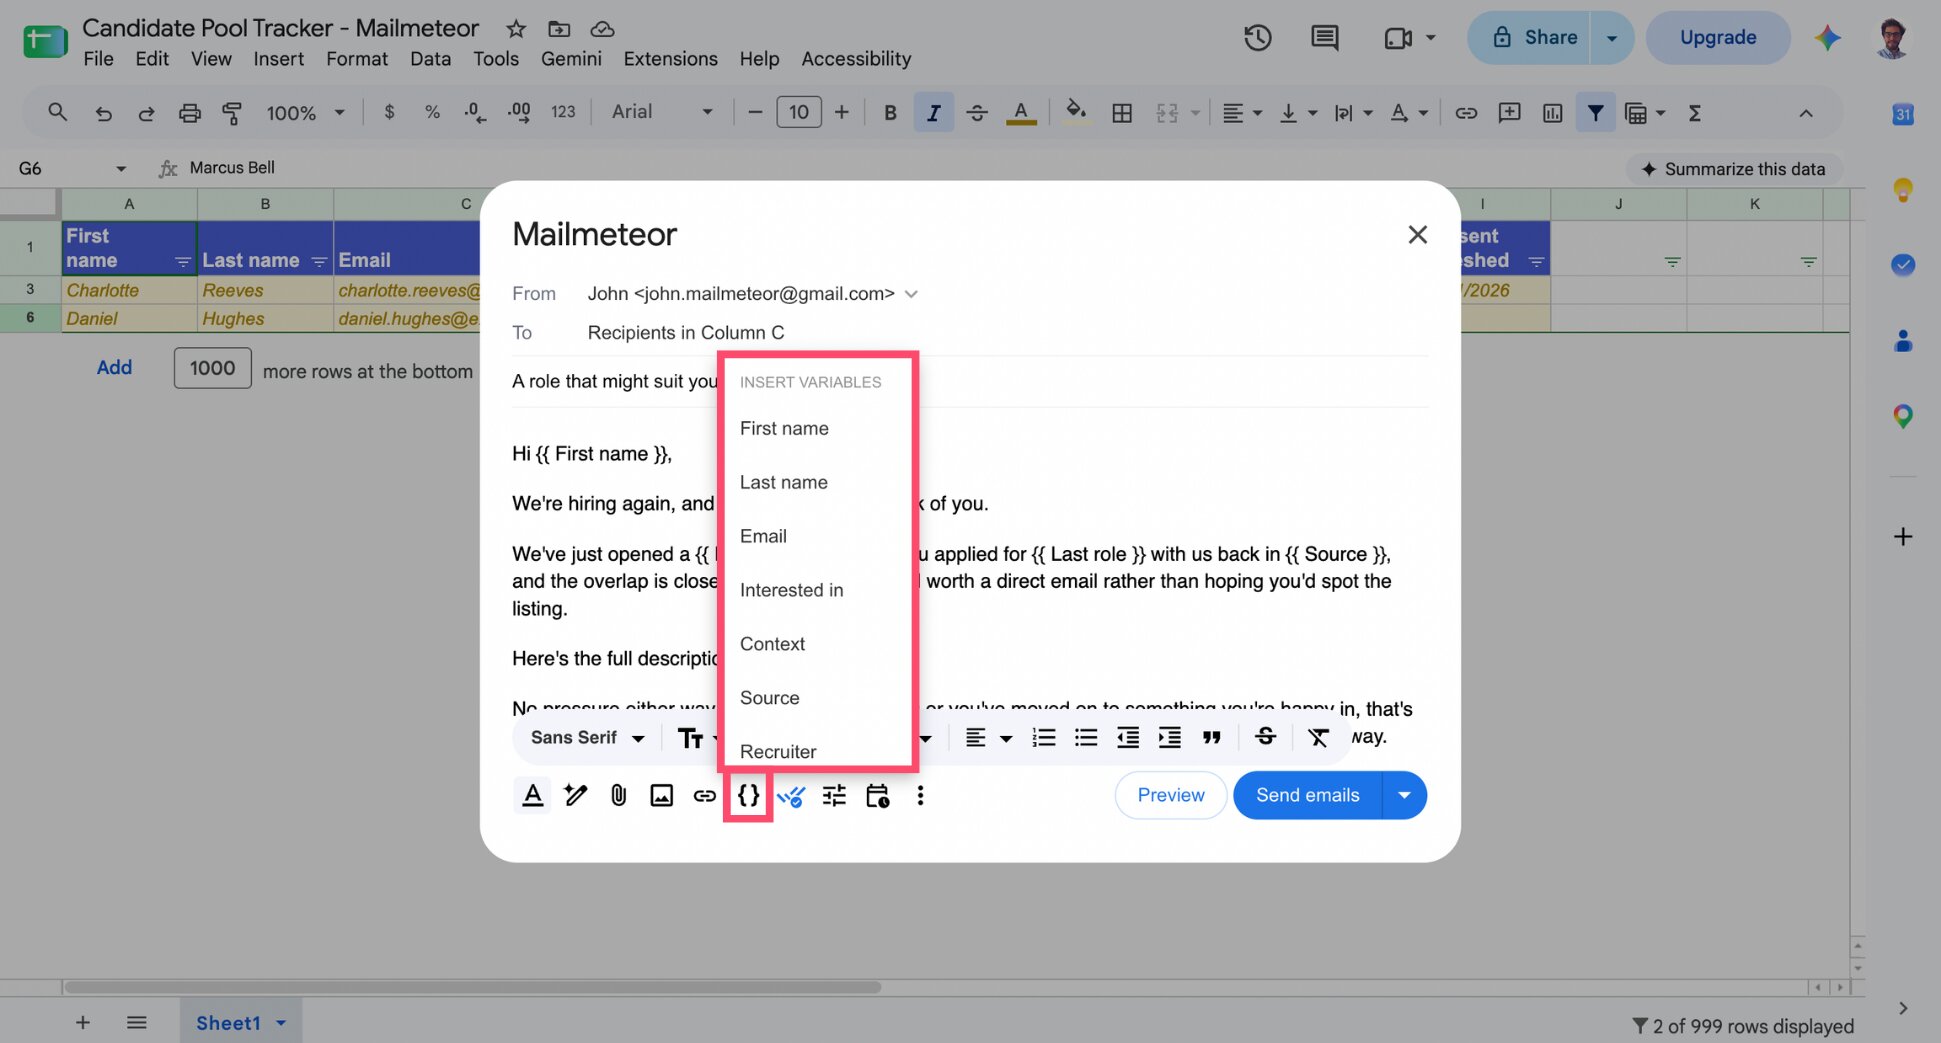Open the Insert menu

[278, 59]
